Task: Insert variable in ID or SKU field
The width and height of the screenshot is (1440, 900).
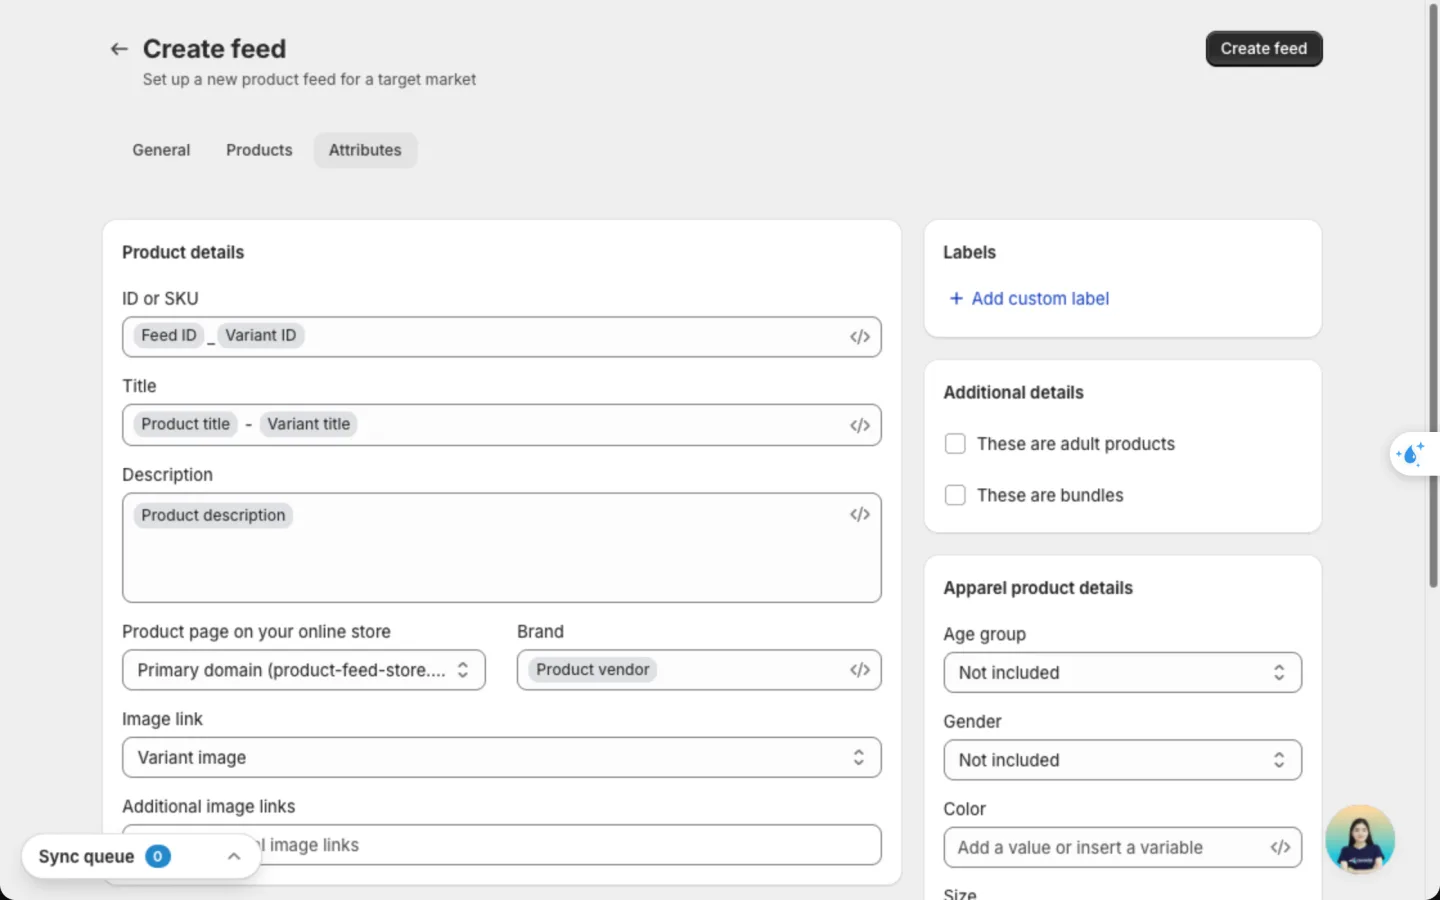Action: [x=860, y=337]
